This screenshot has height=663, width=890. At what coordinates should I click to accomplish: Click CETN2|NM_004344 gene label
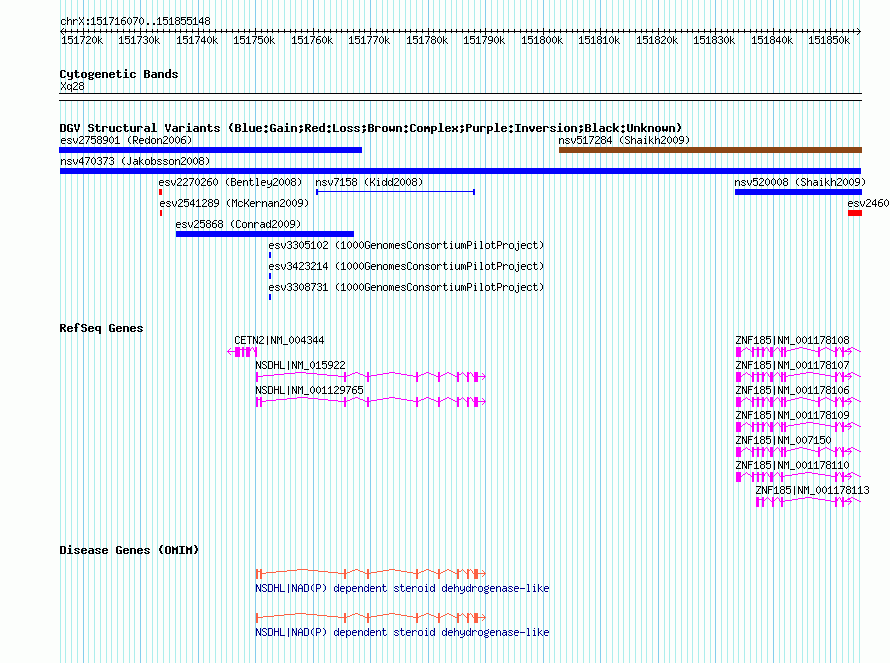[x=279, y=340]
